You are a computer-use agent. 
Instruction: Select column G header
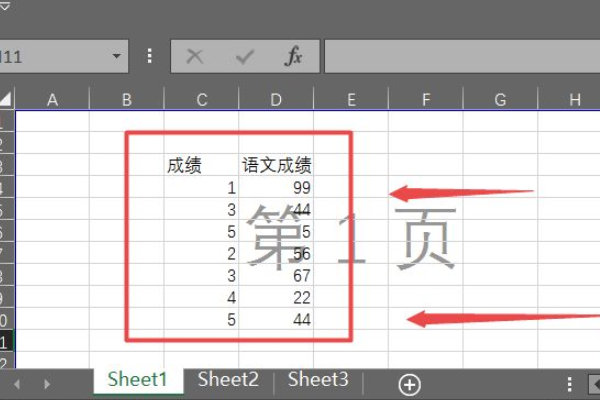pos(500,99)
